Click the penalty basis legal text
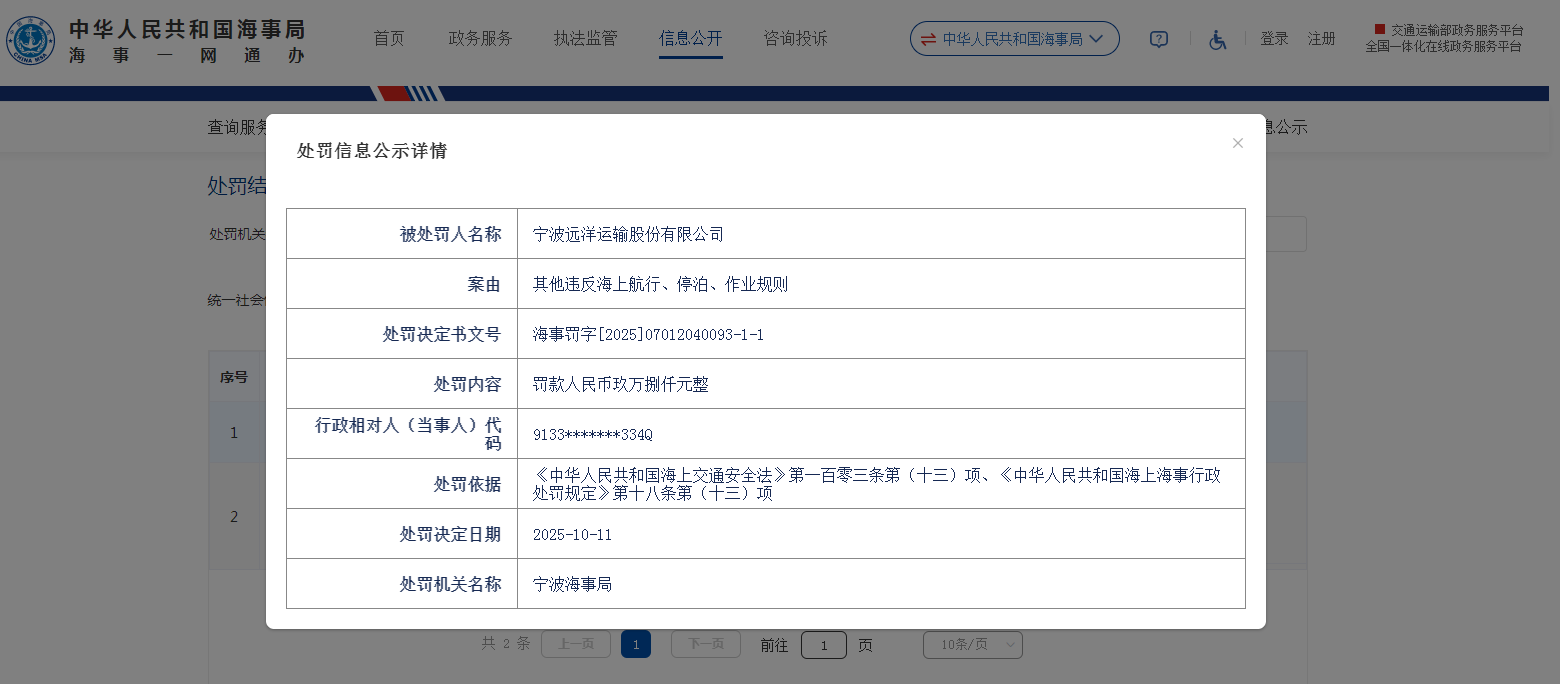Viewport: 1560px width, 684px height. [877, 484]
